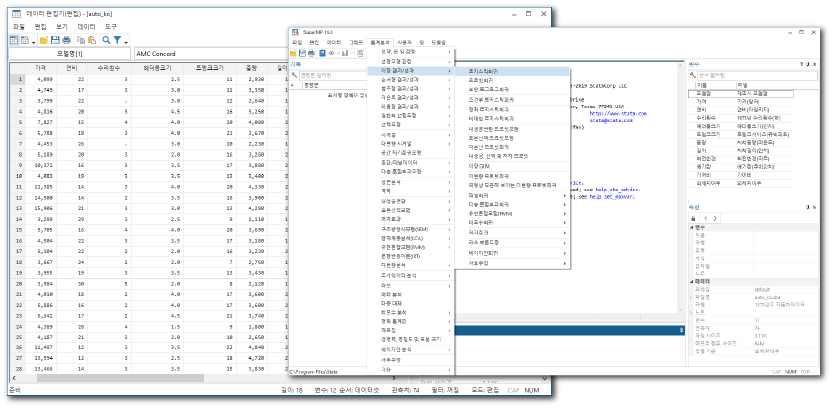Image resolution: width=832 pixels, height=408 pixels.
Task: Choose 이항 GLM submenu entry
Action: click(513, 166)
